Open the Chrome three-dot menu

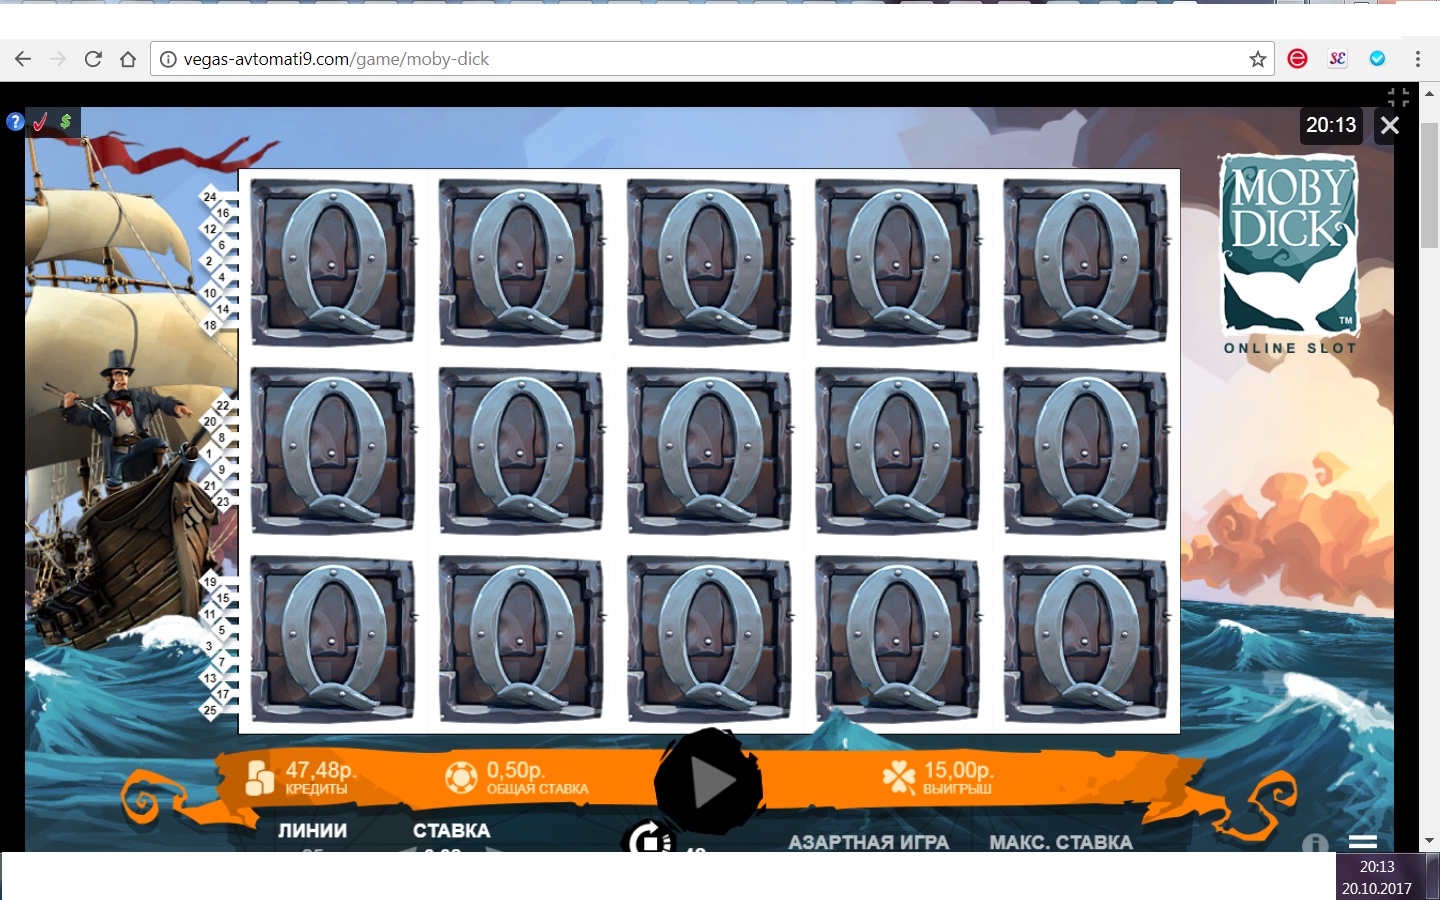pos(1418,59)
